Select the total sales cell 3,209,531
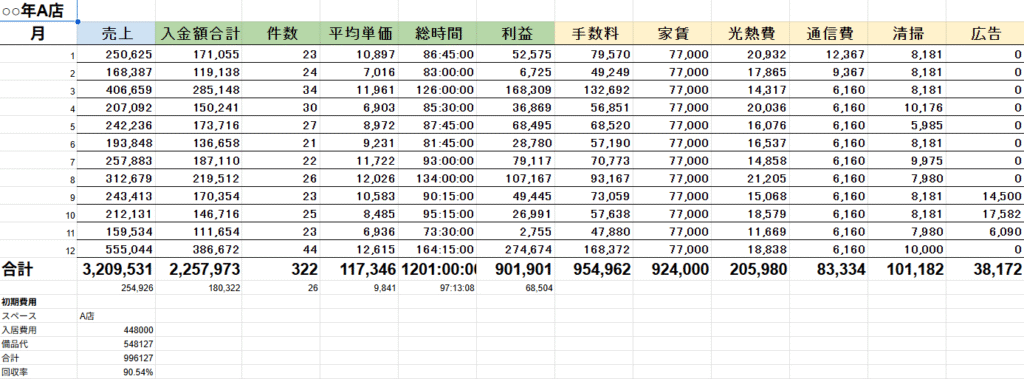The width and height of the screenshot is (1024, 379). pyautogui.click(x=116, y=269)
